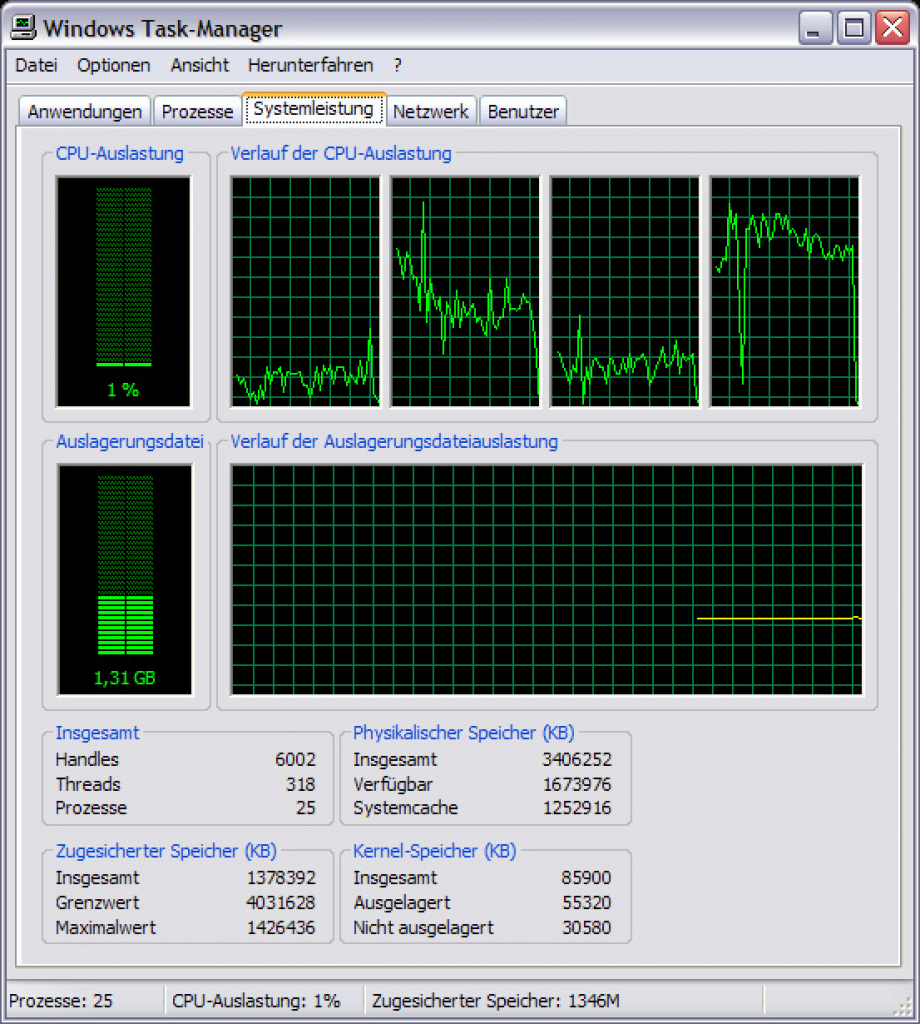Click the Handles label
This screenshot has width=920, height=1024.
coord(87,760)
